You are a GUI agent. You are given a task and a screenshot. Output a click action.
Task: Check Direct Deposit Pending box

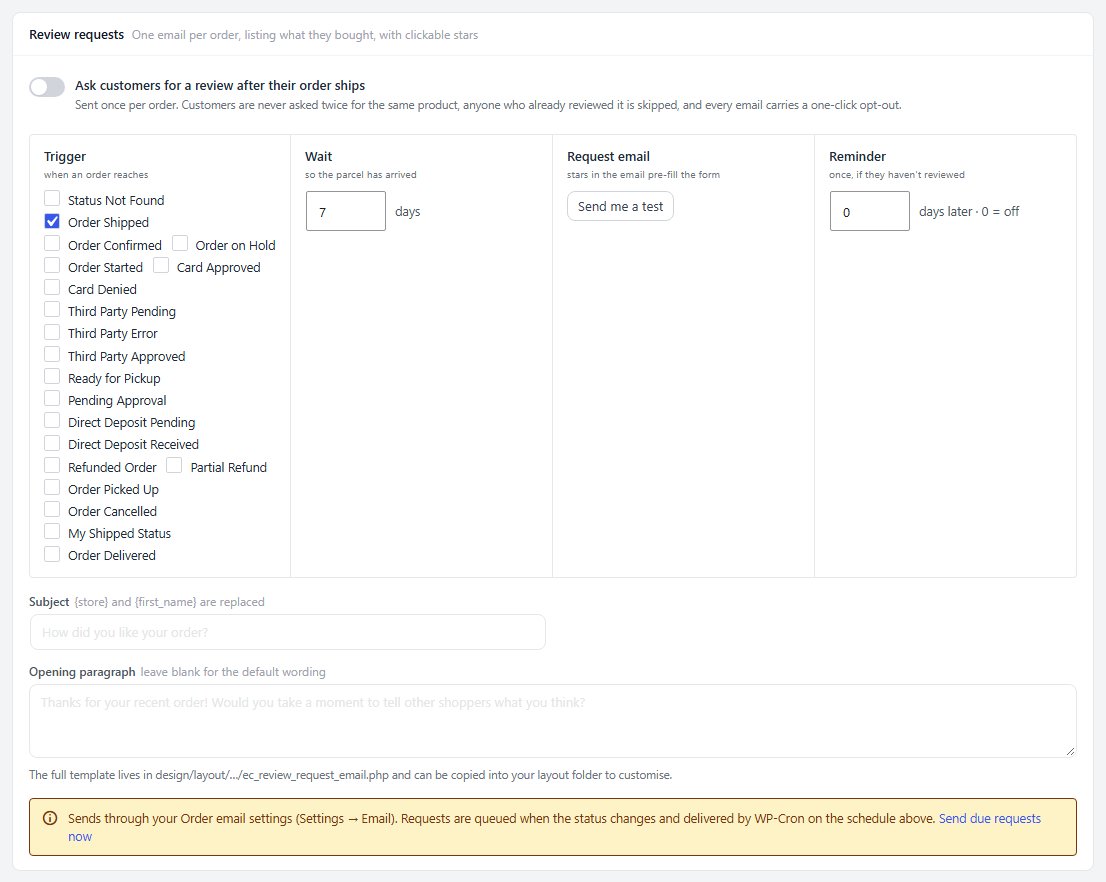click(x=52, y=421)
